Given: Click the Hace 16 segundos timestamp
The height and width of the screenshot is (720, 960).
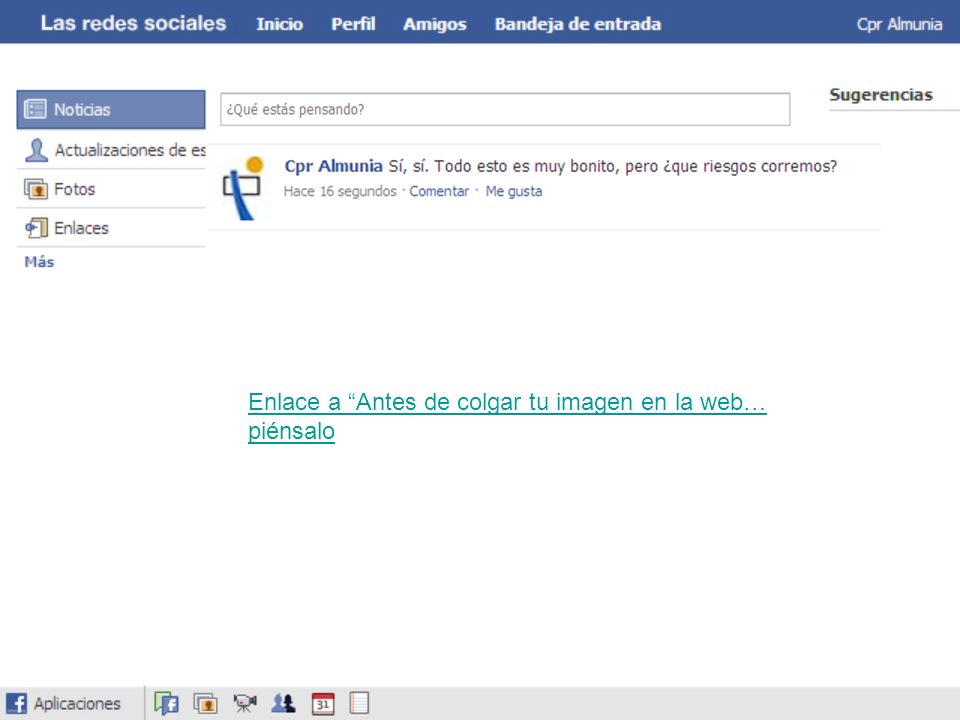Looking at the screenshot, I should (340, 191).
